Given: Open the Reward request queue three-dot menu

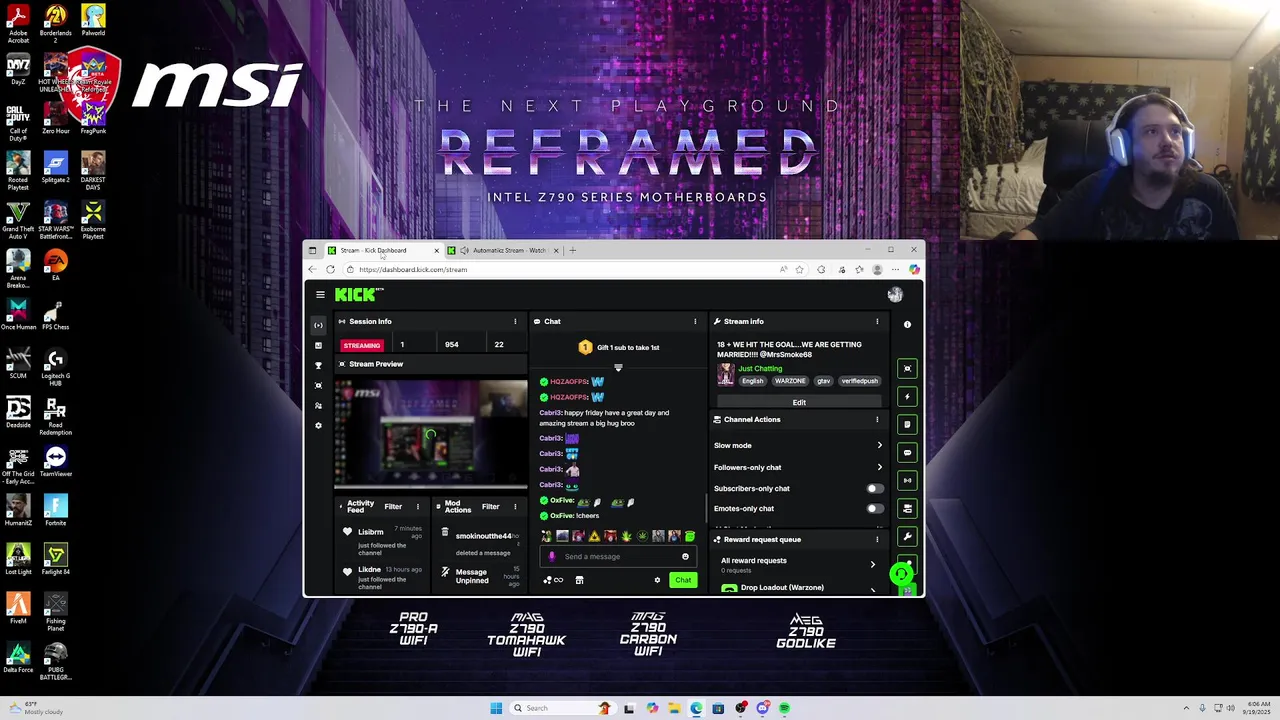Looking at the screenshot, I should click(x=877, y=539).
